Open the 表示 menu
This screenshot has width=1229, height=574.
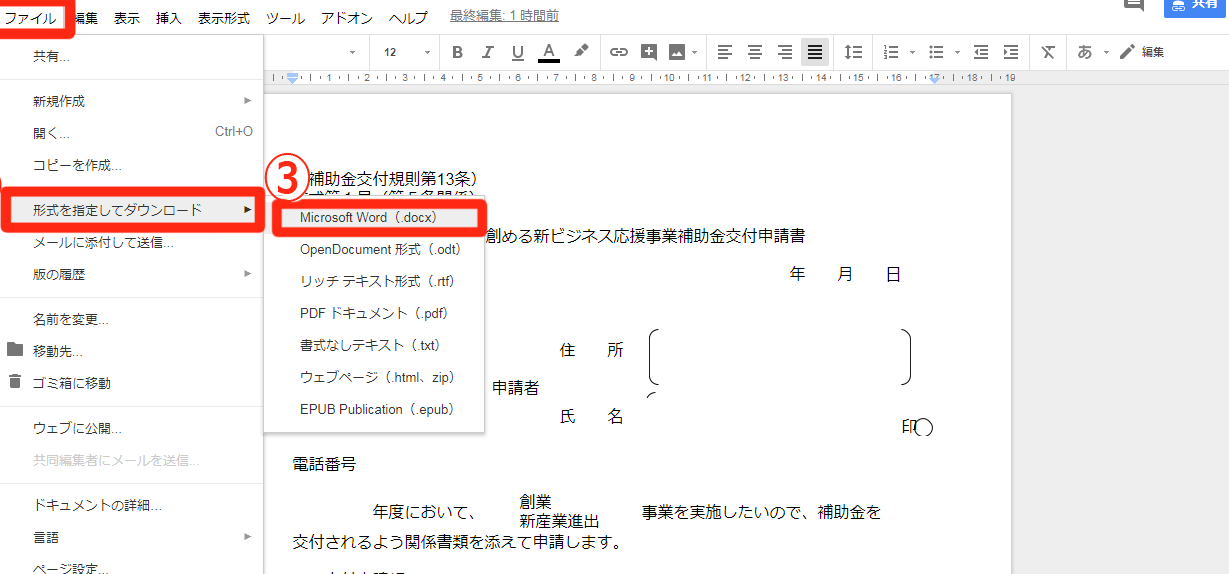(127, 17)
